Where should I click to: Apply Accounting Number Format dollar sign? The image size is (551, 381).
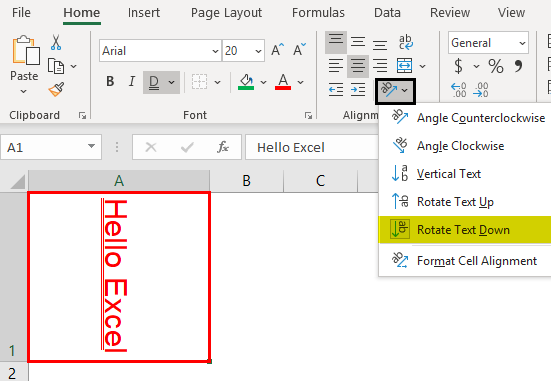tap(458, 66)
